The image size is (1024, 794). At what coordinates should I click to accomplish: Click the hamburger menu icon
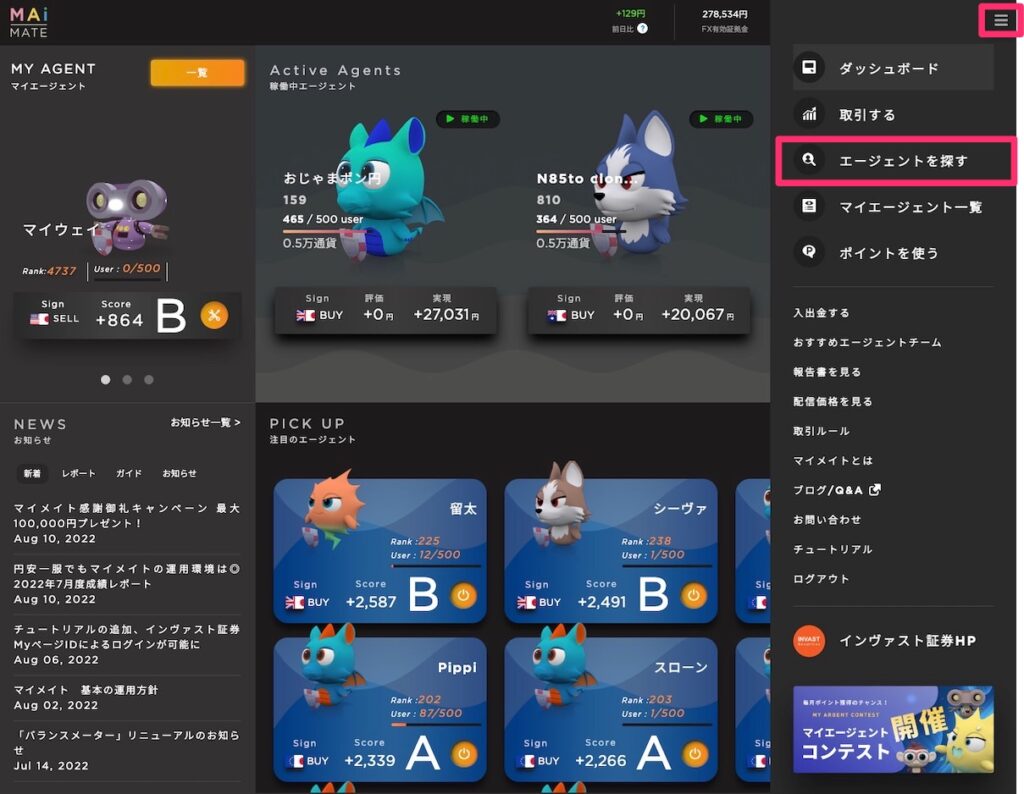tap(1001, 20)
